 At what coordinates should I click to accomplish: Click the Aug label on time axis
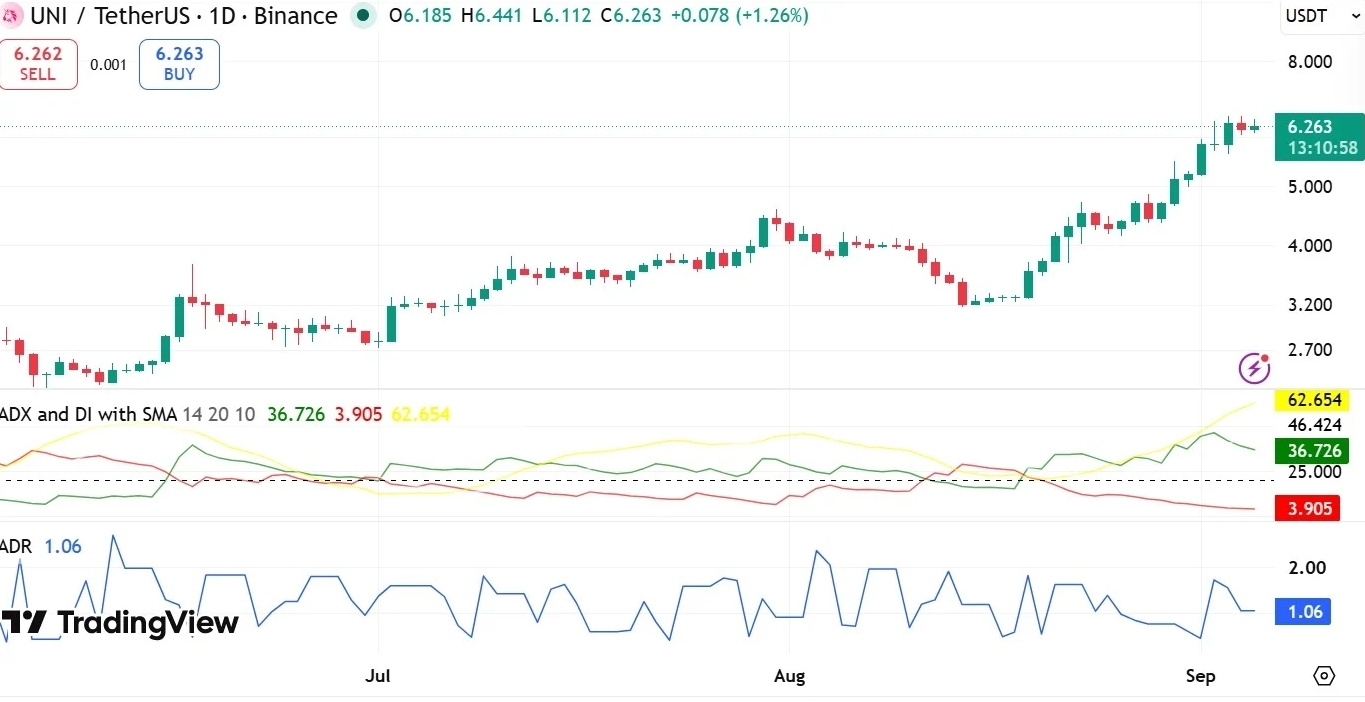point(789,676)
